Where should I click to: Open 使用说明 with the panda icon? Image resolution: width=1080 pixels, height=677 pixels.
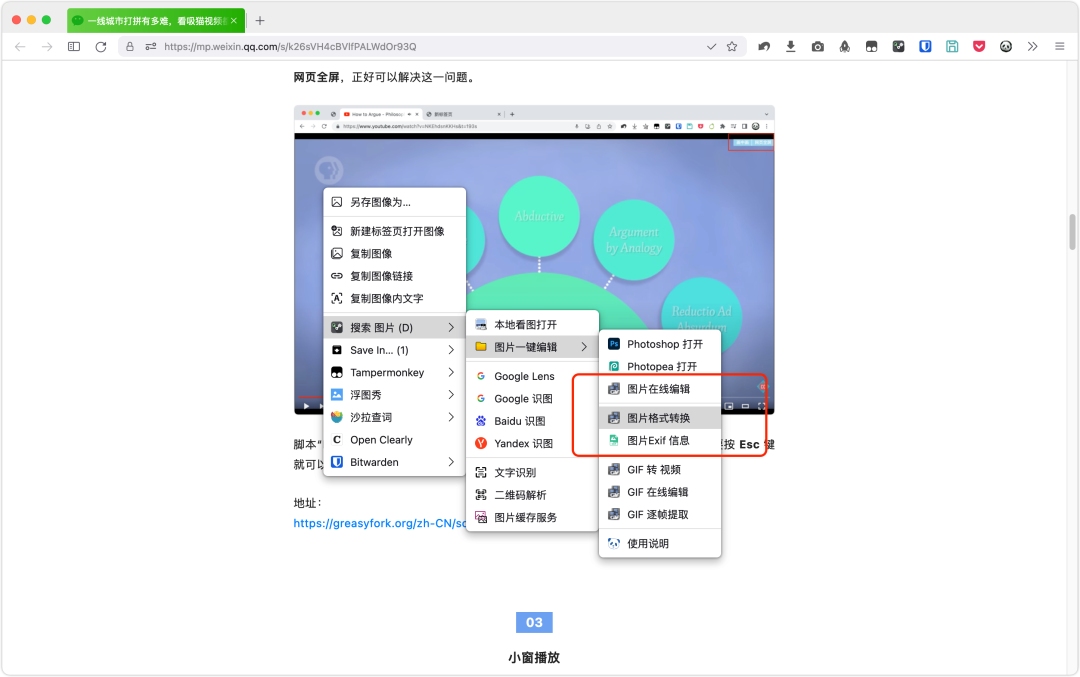660,543
